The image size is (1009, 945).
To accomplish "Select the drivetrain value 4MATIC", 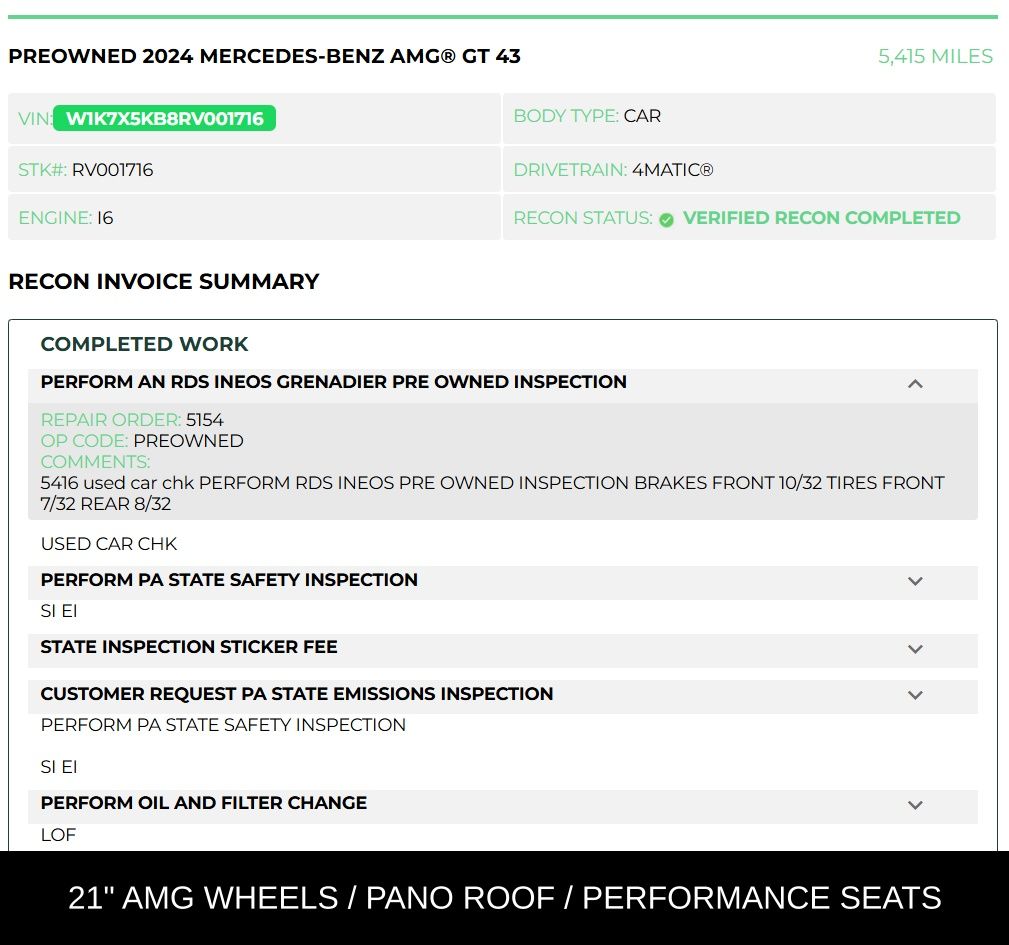I will pyautogui.click(x=672, y=170).
